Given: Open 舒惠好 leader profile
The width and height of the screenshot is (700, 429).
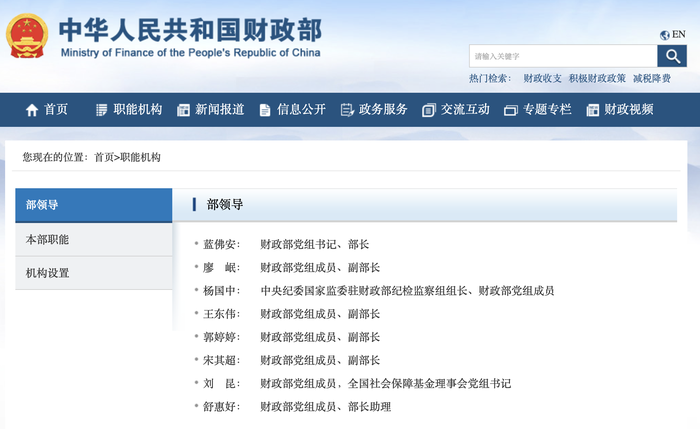Looking at the screenshot, I should click(x=219, y=407).
